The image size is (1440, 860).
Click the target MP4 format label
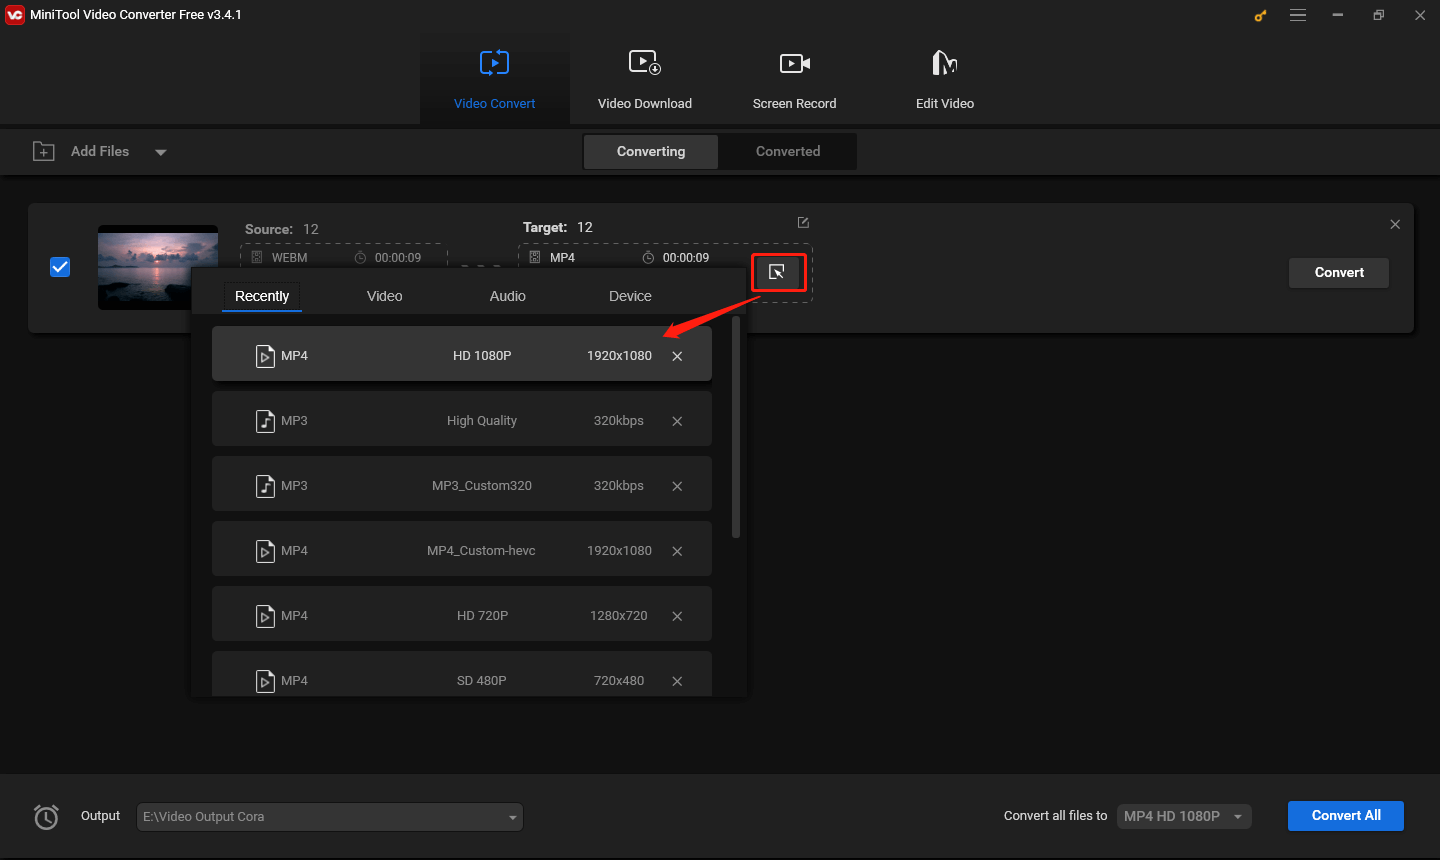(x=563, y=258)
